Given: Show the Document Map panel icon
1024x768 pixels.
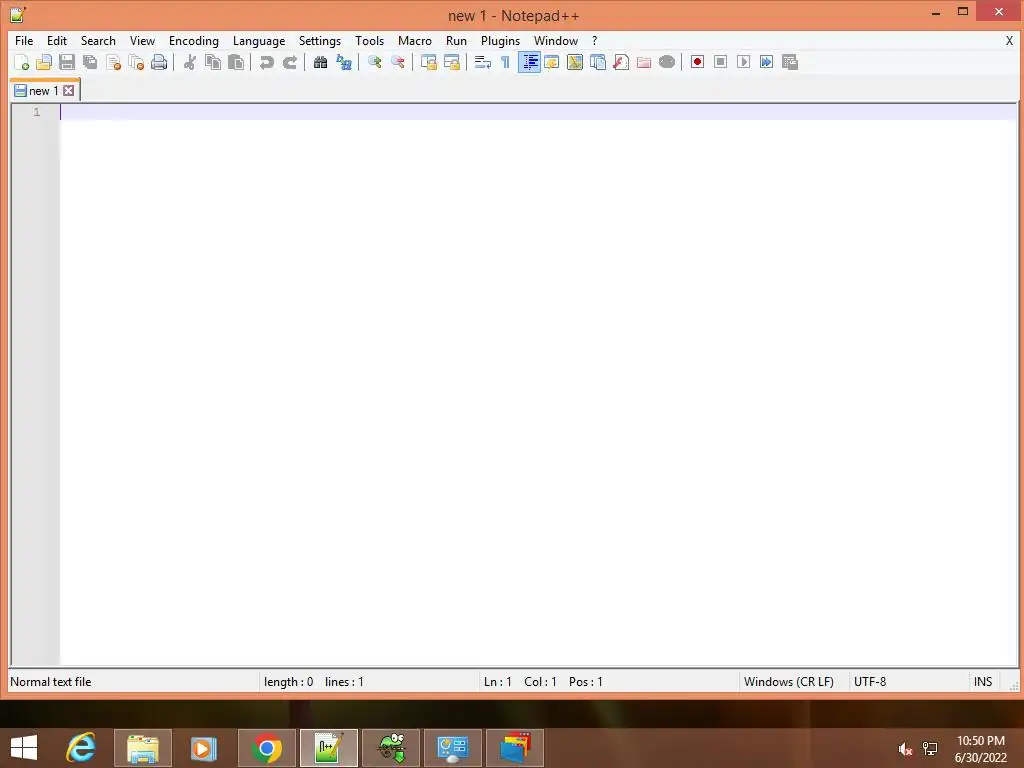Looking at the screenshot, I should [x=575, y=62].
